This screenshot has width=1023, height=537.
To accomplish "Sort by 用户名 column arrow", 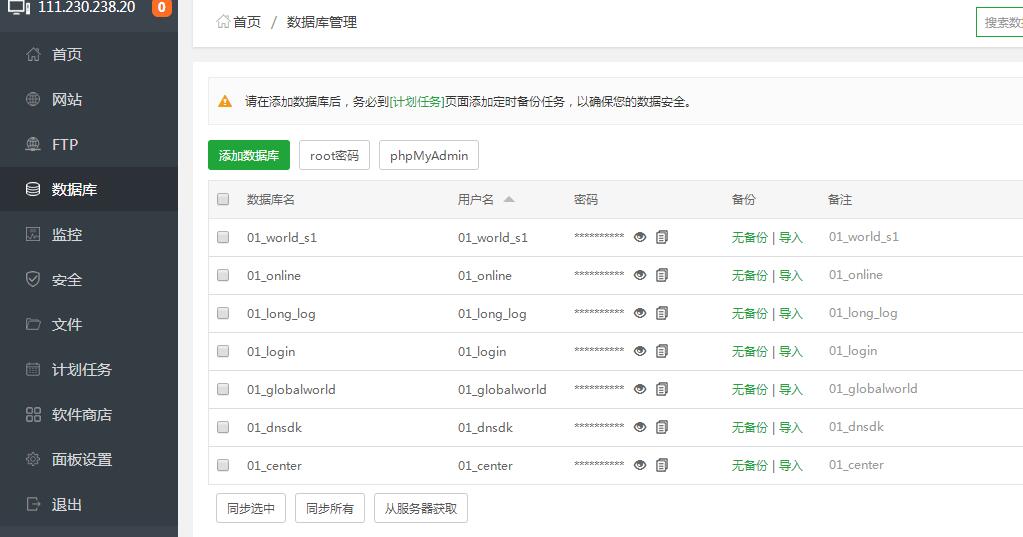I will (x=509, y=199).
